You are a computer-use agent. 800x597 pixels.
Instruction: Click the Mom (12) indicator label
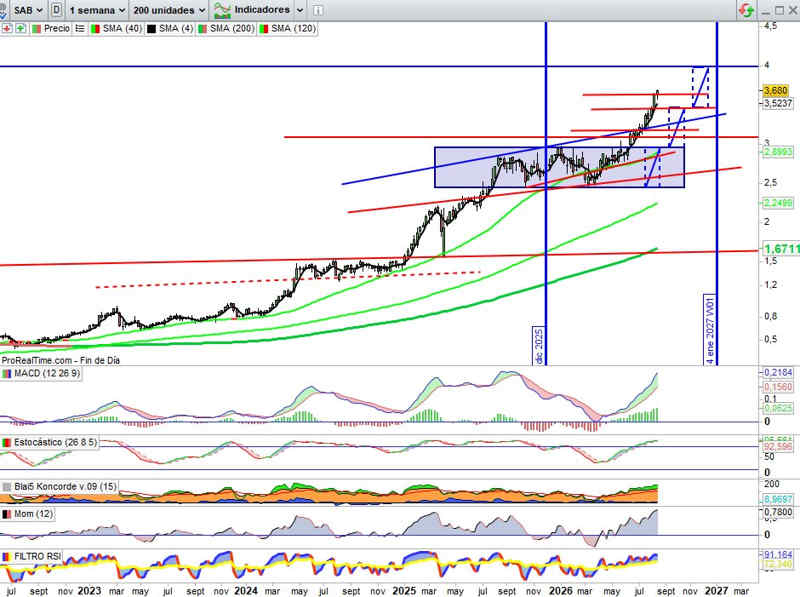[x=33, y=514]
